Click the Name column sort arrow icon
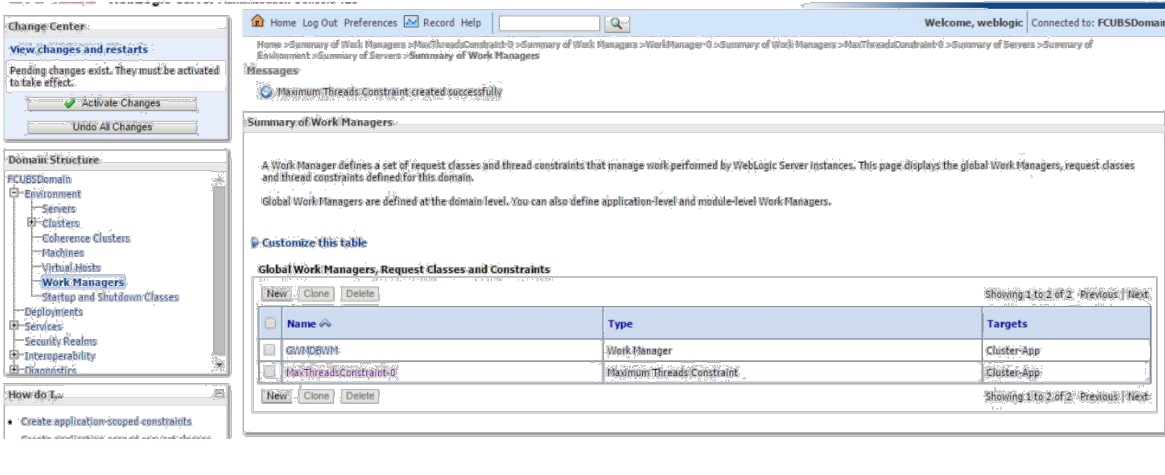 tap(325, 324)
